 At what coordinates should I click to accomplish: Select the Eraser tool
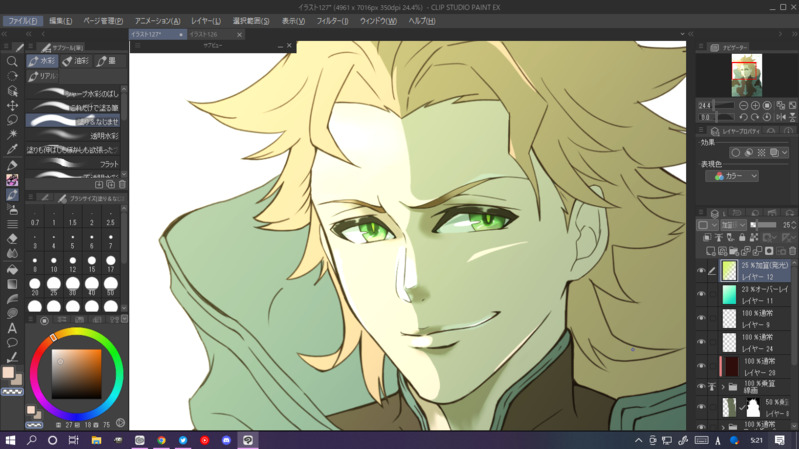click(12, 239)
